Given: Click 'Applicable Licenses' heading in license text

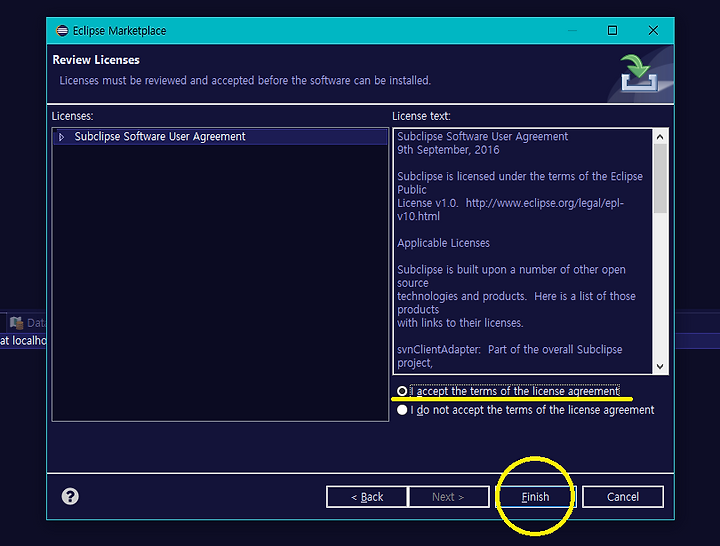Looking at the screenshot, I should [444, 243].
